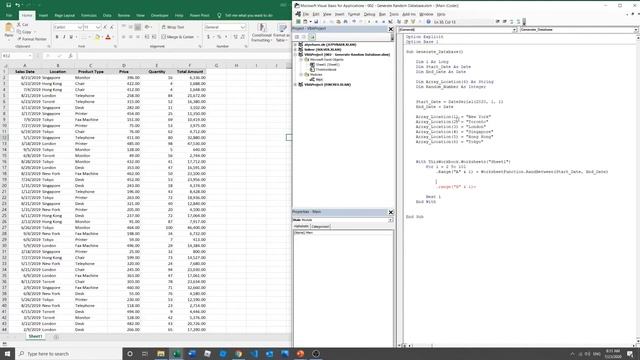
Task: Toggle Wrap Text in Excel's ribbon
Action: tap(173, 27)
